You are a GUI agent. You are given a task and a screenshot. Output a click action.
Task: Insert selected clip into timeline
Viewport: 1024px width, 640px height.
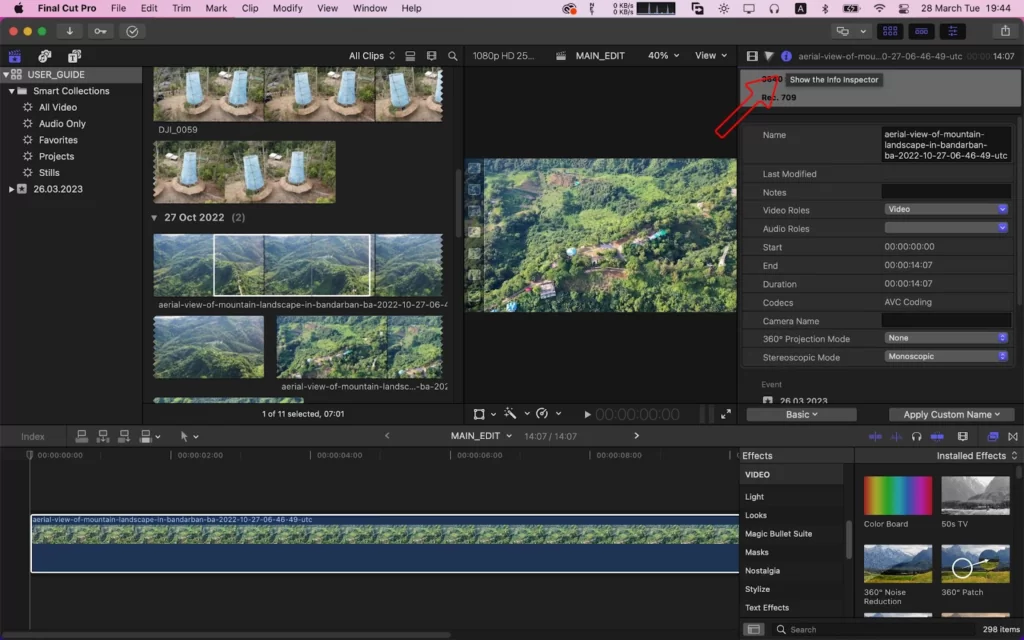103,436
